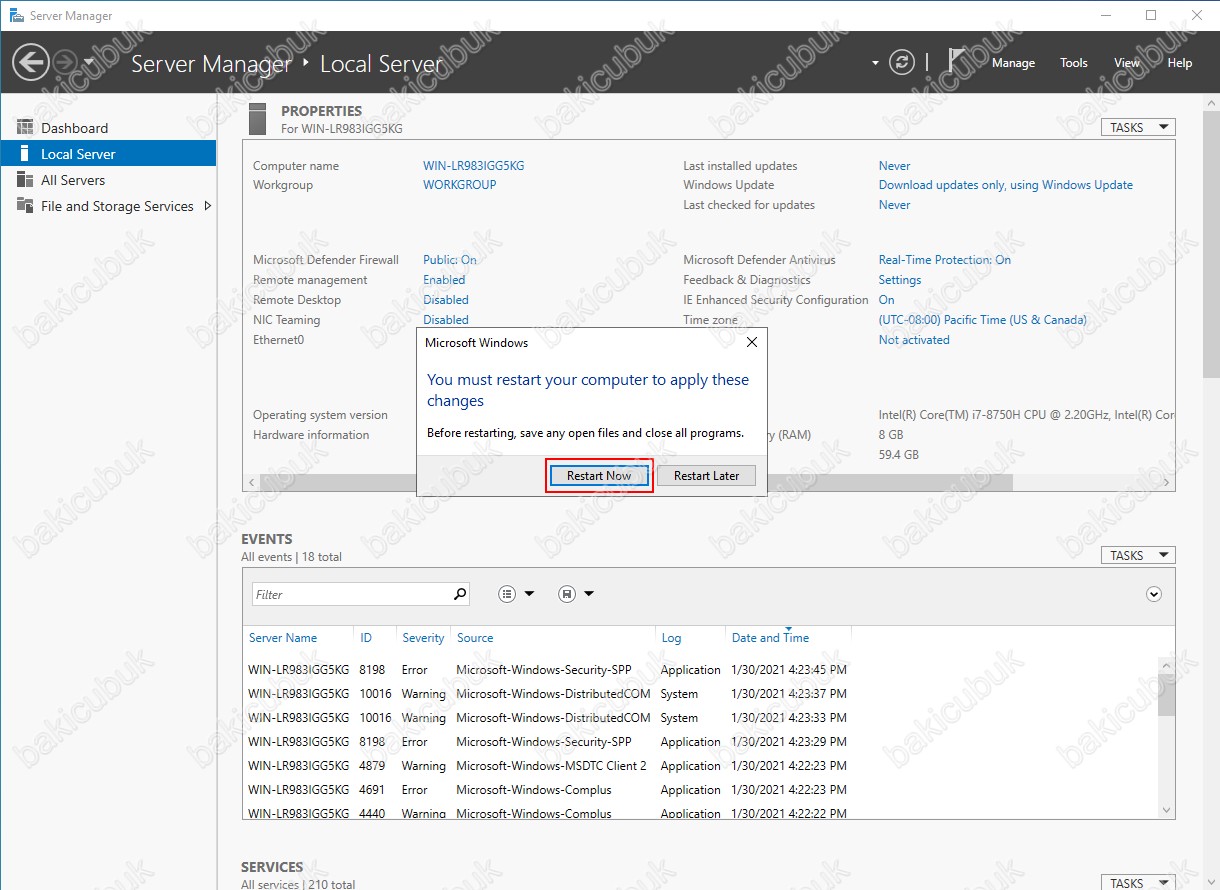This screenshot has width=1220, height=890.
Task: Click the properties horizontal scrollbar
Action: (x=636, y=482)
